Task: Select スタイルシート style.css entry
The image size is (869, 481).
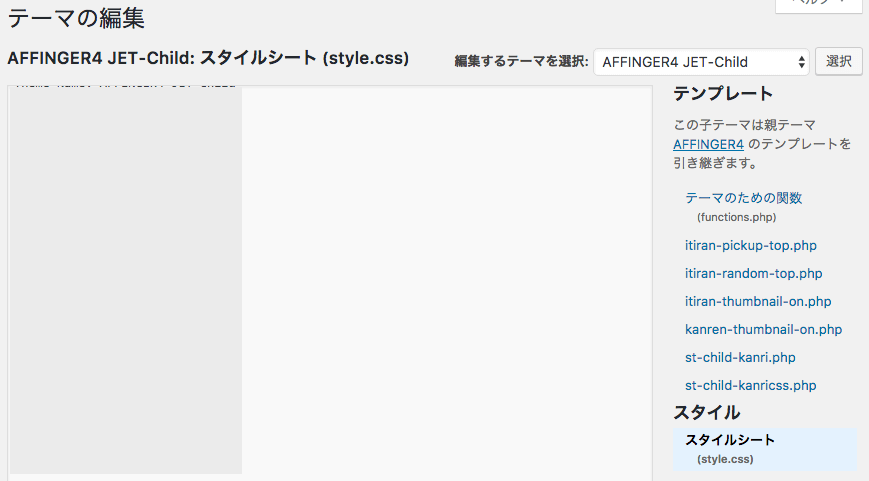Action: click(x=765, y=449)
